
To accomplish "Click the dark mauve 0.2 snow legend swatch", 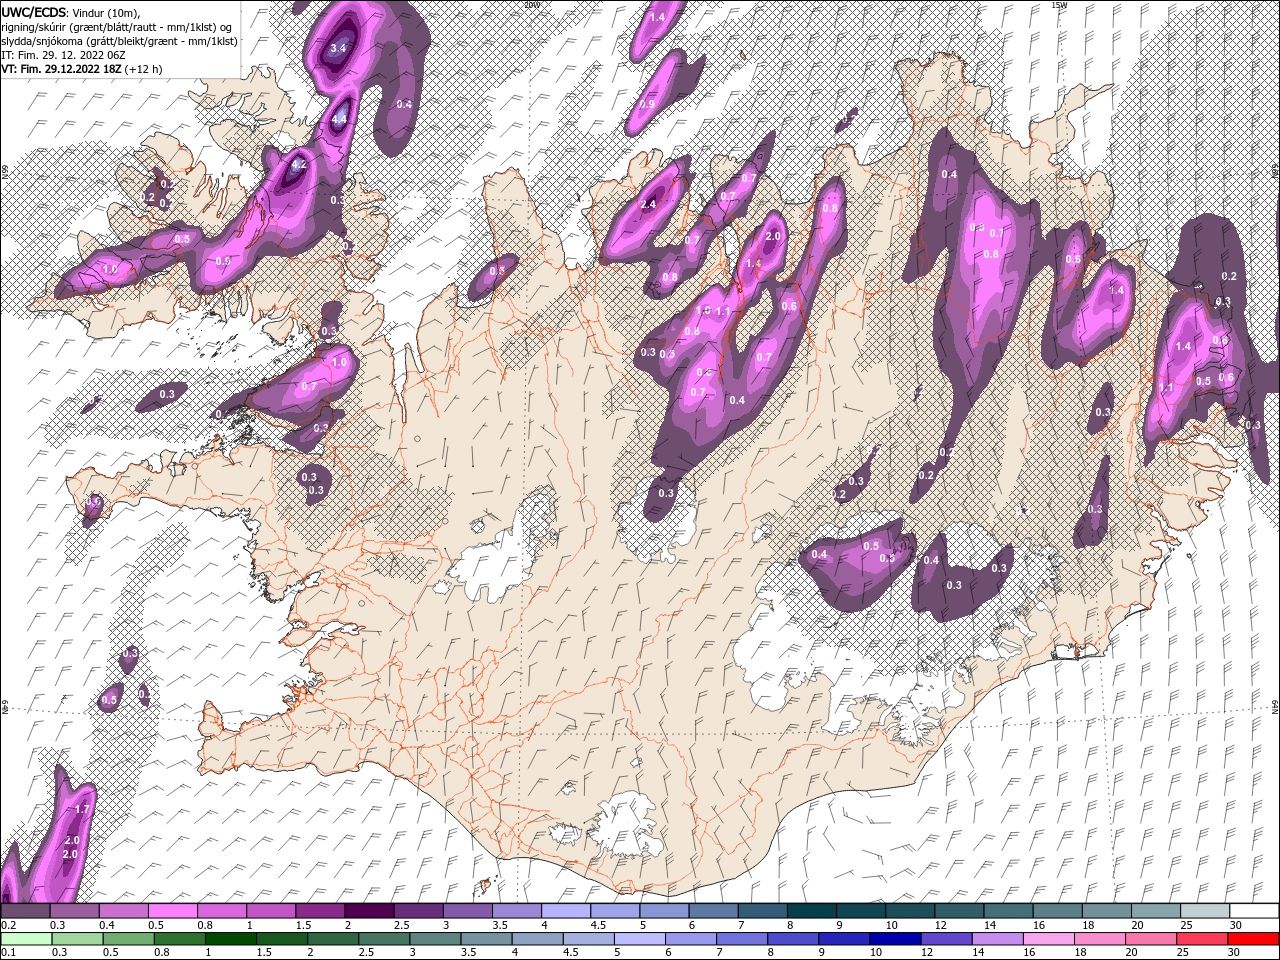I will (25, 911).
